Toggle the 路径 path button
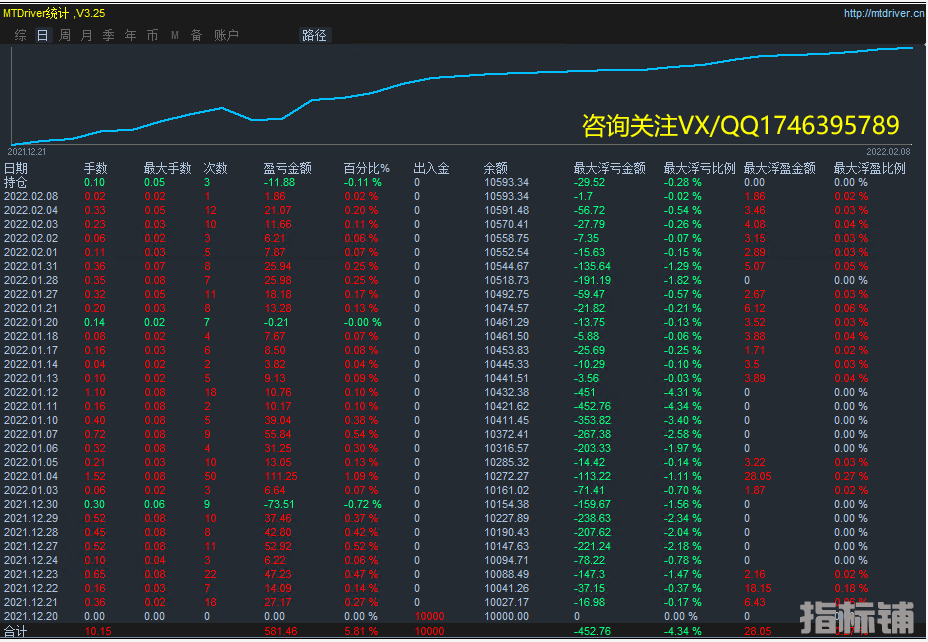Viewport: 928px width, 642px height. pos(314,35)
